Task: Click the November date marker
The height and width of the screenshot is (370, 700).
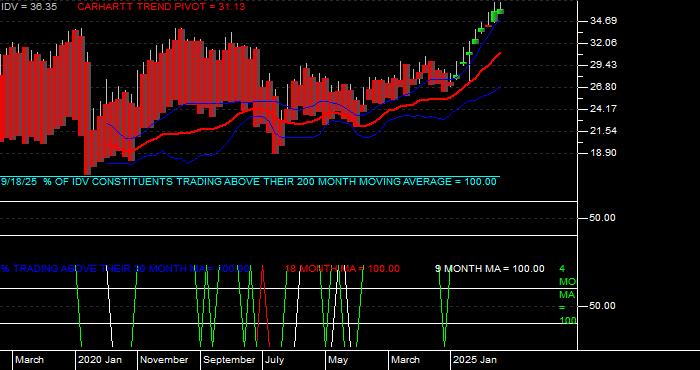Action: pyautogui.click(x=165, y=360)
